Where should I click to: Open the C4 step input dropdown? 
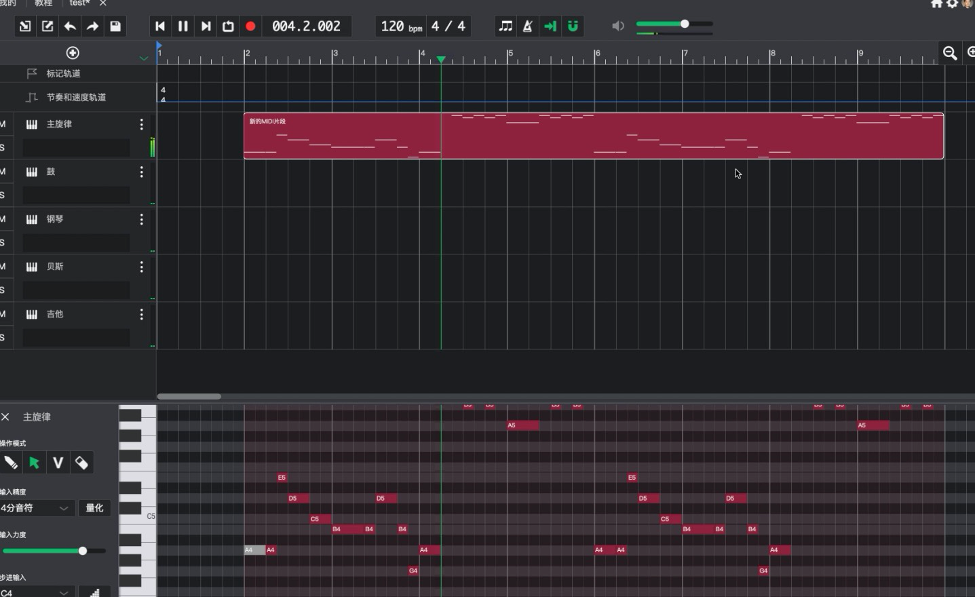click(36, 592)
